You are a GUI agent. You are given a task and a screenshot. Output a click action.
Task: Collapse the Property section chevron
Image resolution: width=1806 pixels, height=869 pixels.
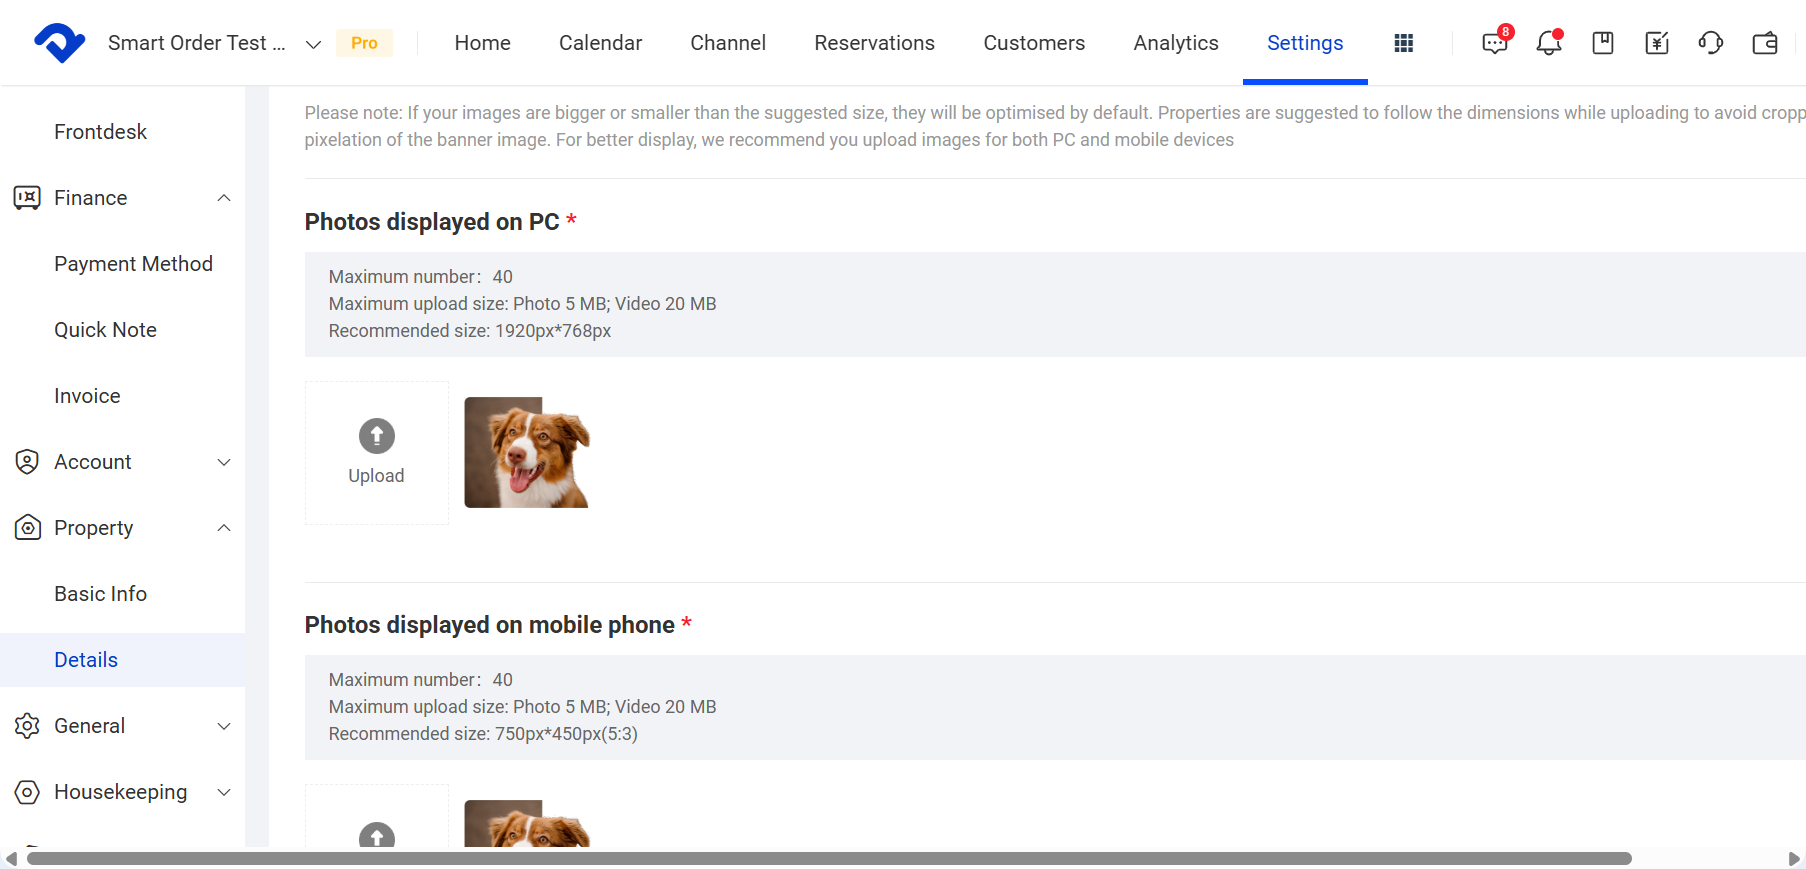point(224,528)
